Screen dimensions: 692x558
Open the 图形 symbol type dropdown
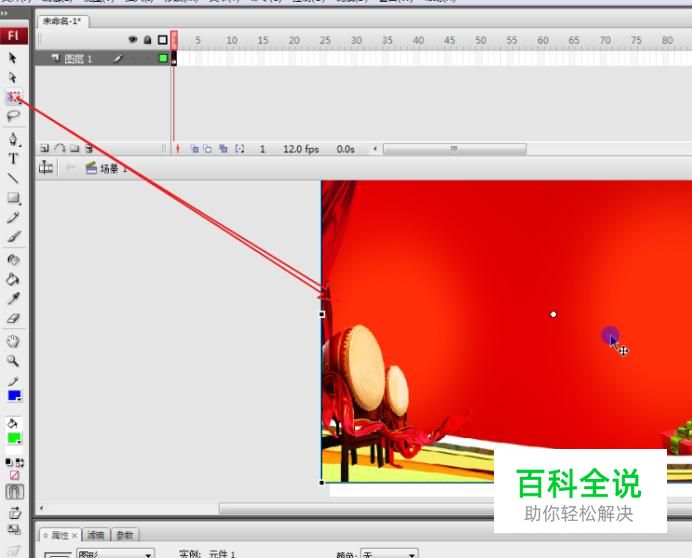[115, 554]
